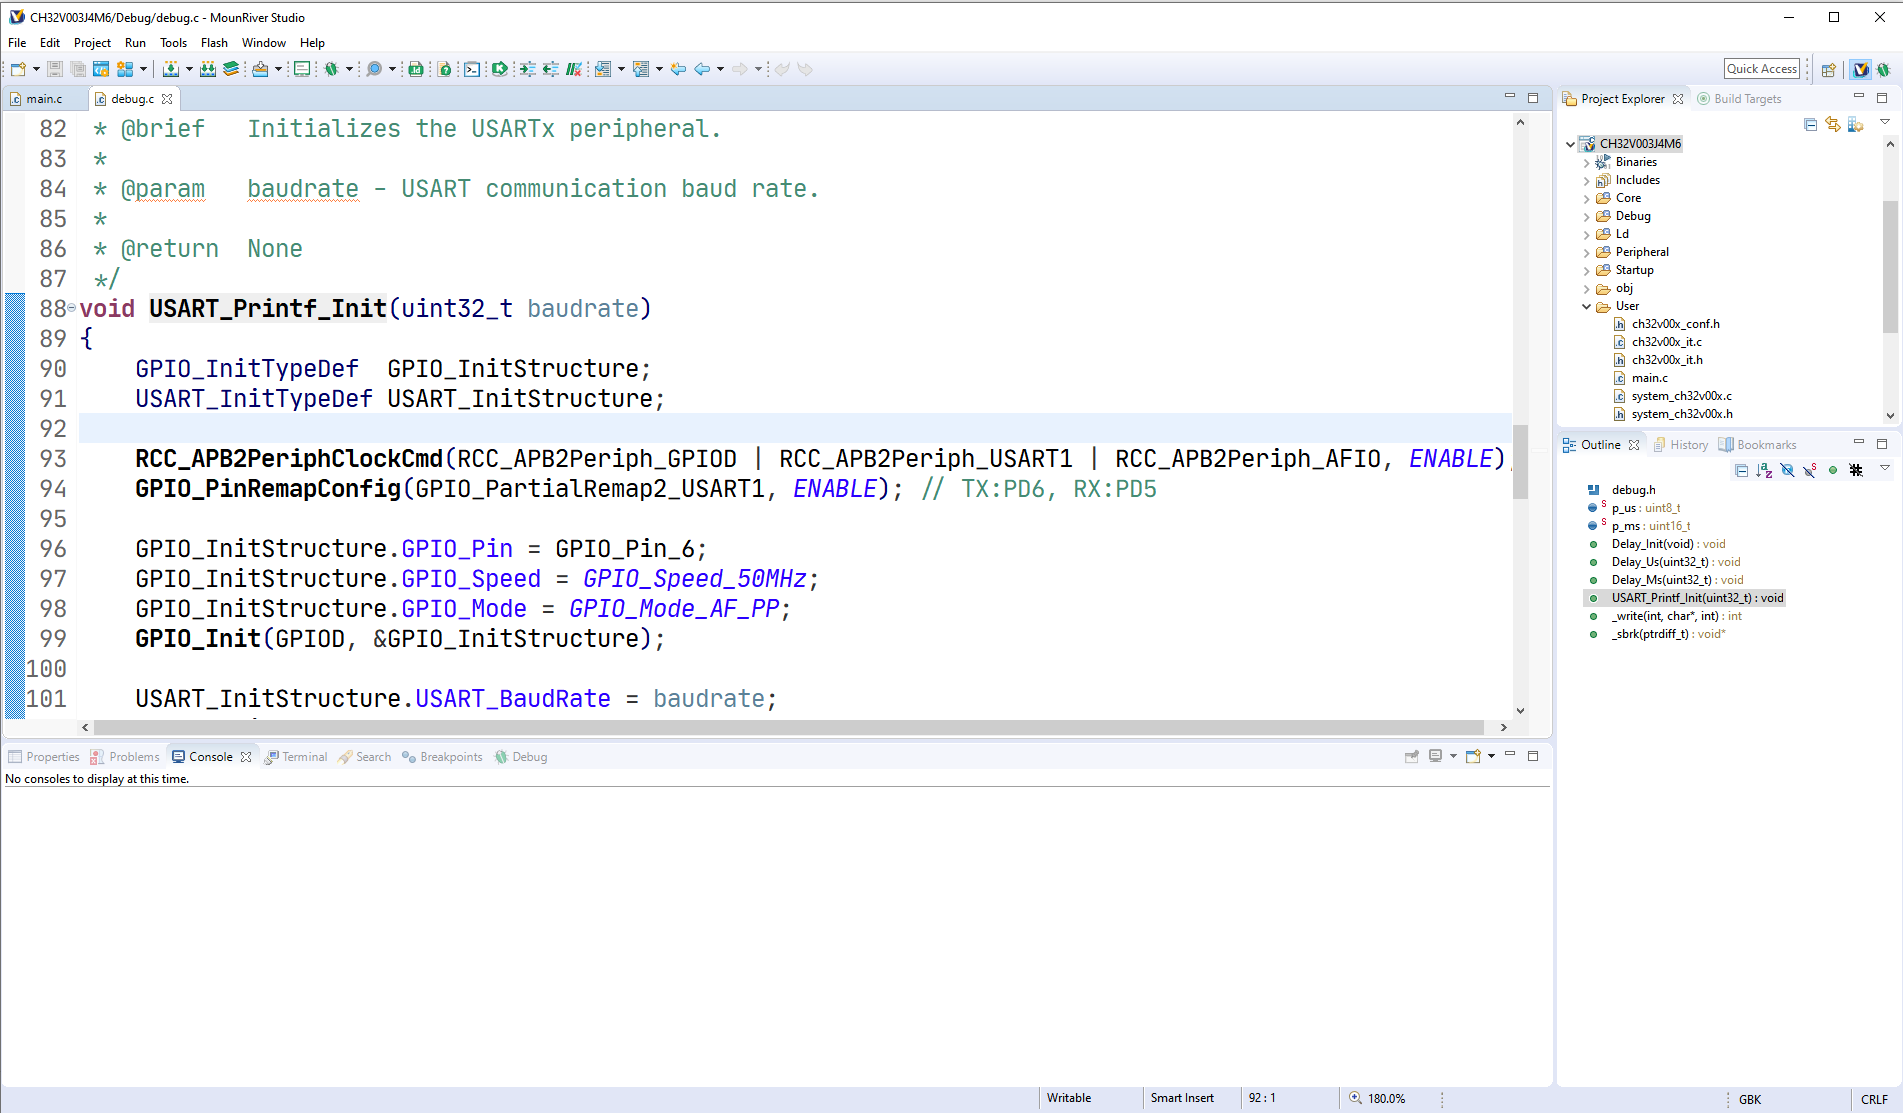Click the Build All stacked-layers icon

click(231, 69)
